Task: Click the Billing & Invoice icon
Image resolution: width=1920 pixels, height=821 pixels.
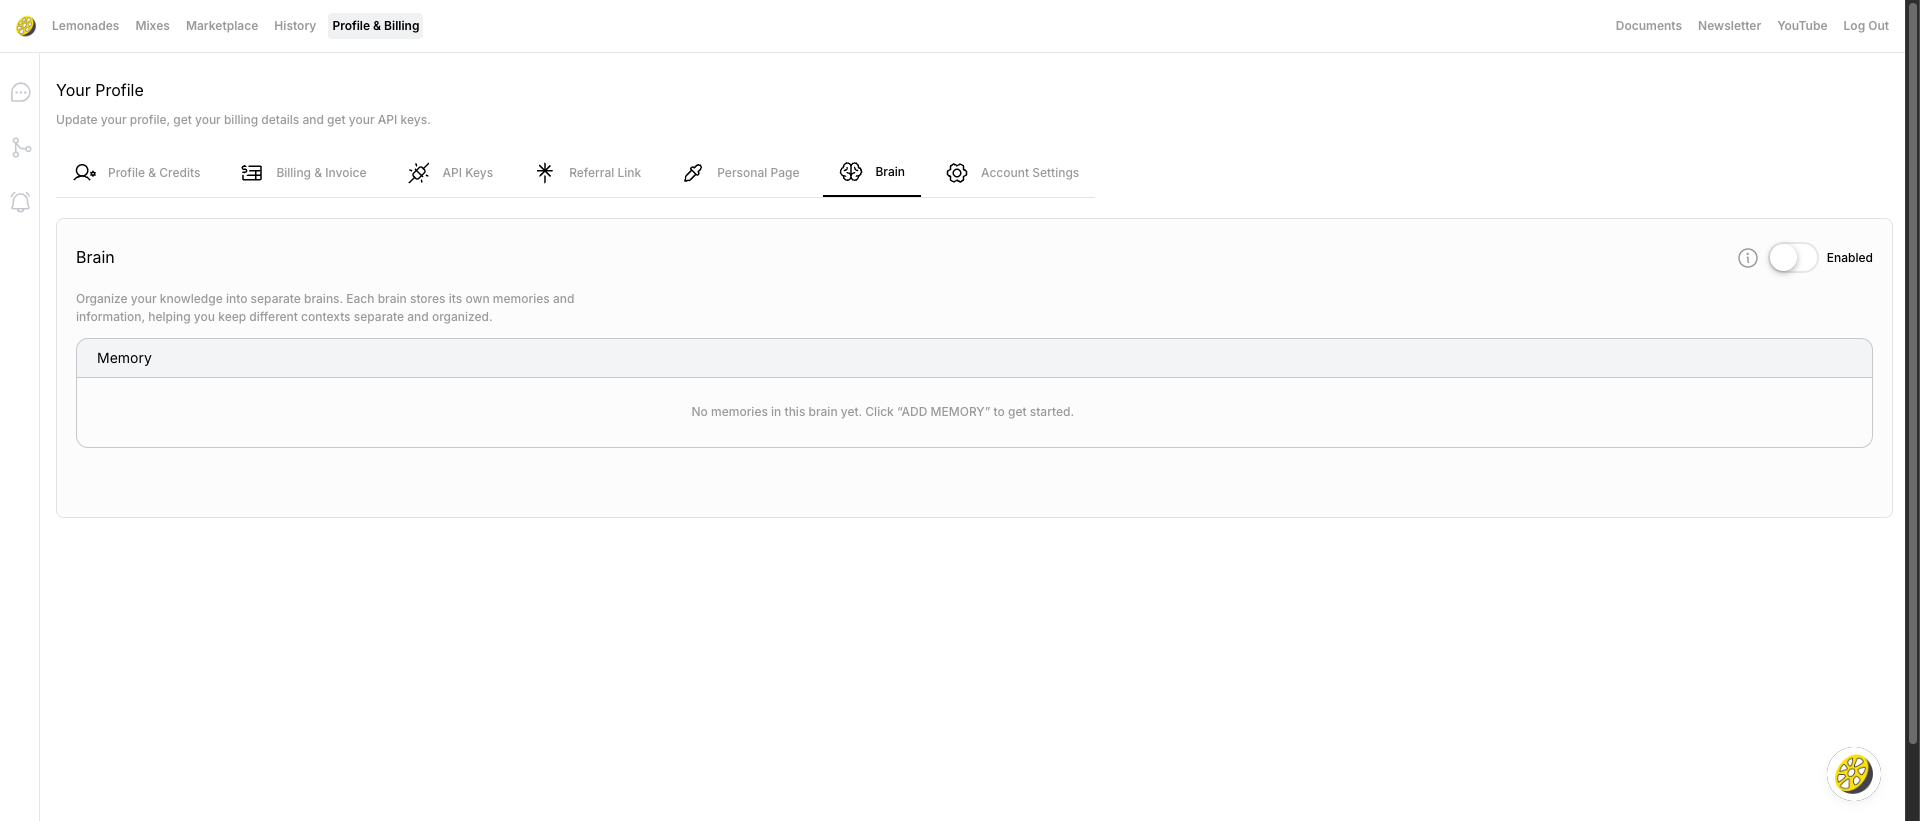Action: coord(252,173)
